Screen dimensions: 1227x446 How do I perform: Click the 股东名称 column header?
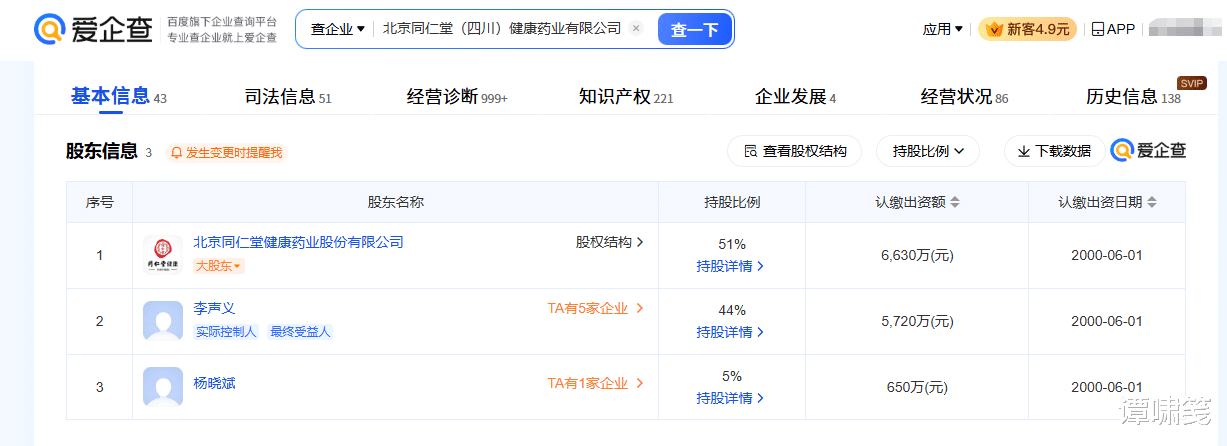396,202
